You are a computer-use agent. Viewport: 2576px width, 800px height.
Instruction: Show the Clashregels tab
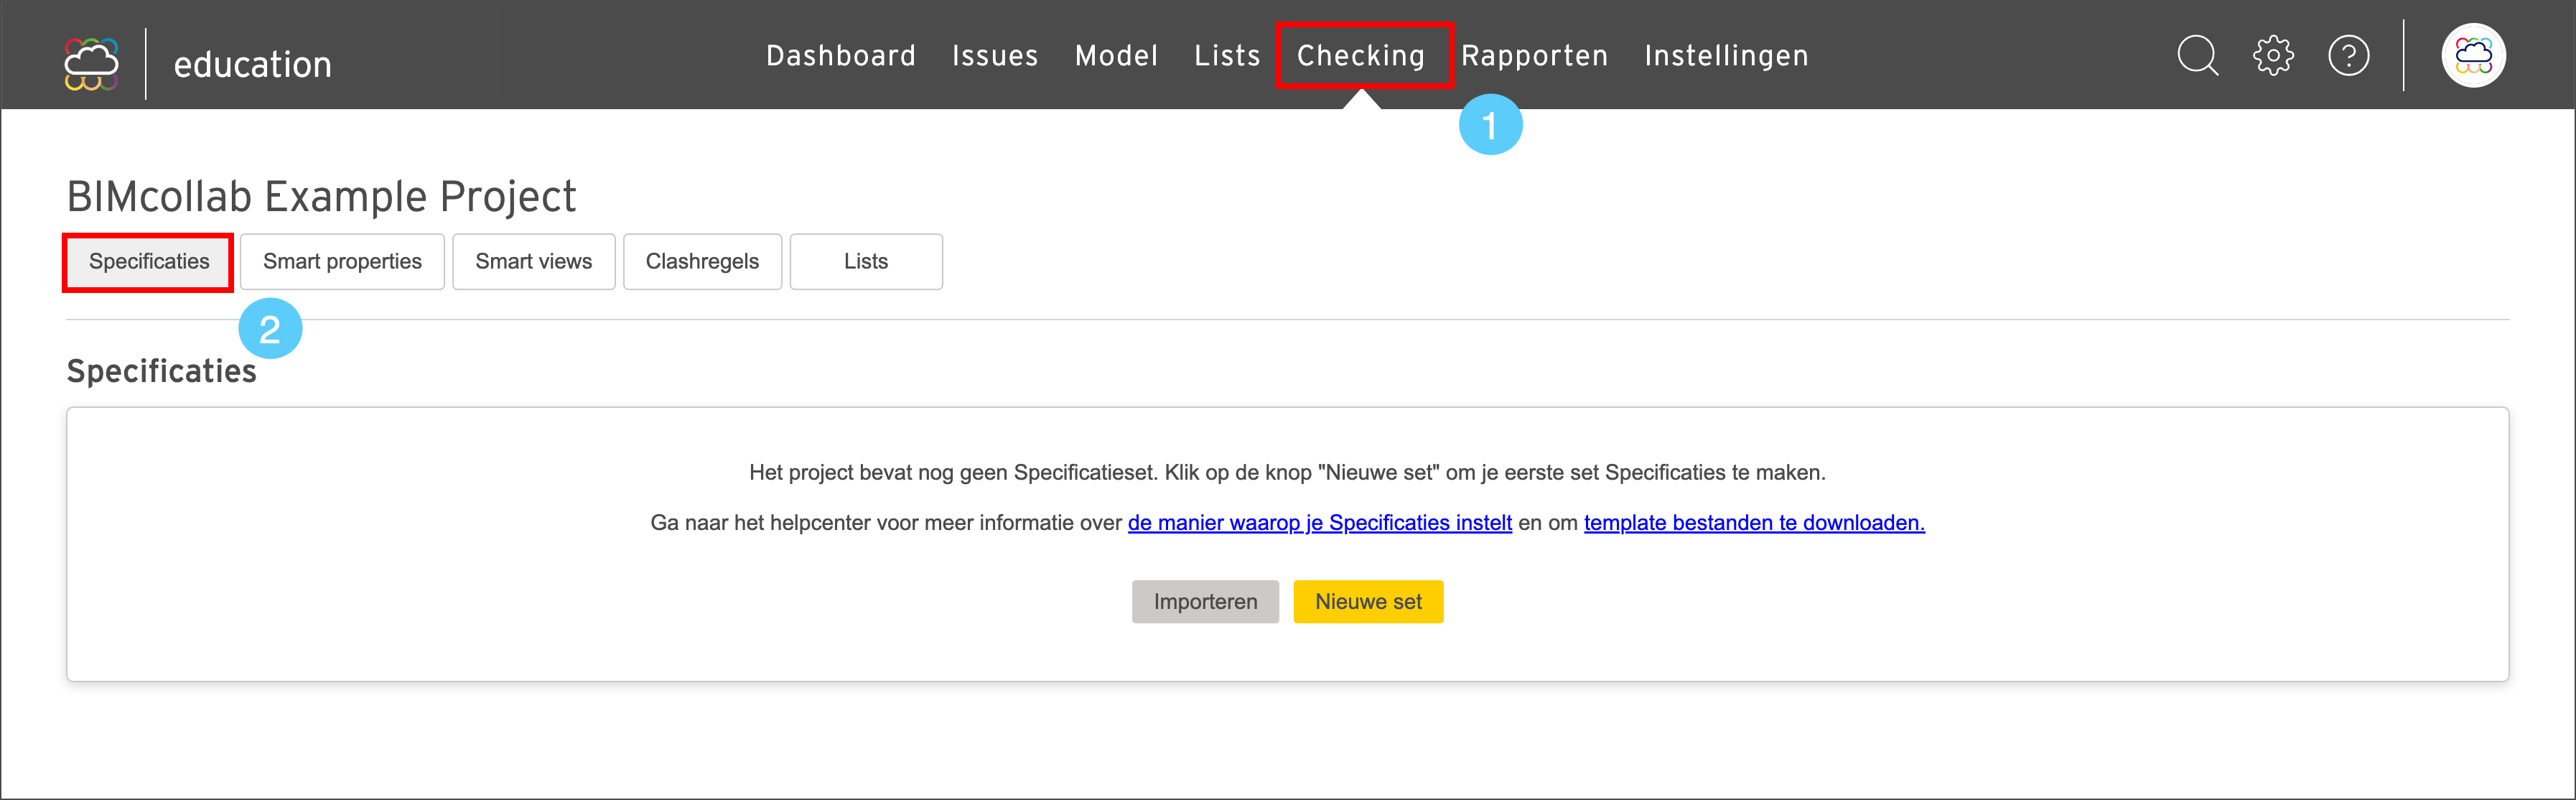click(x=702, y=262)
